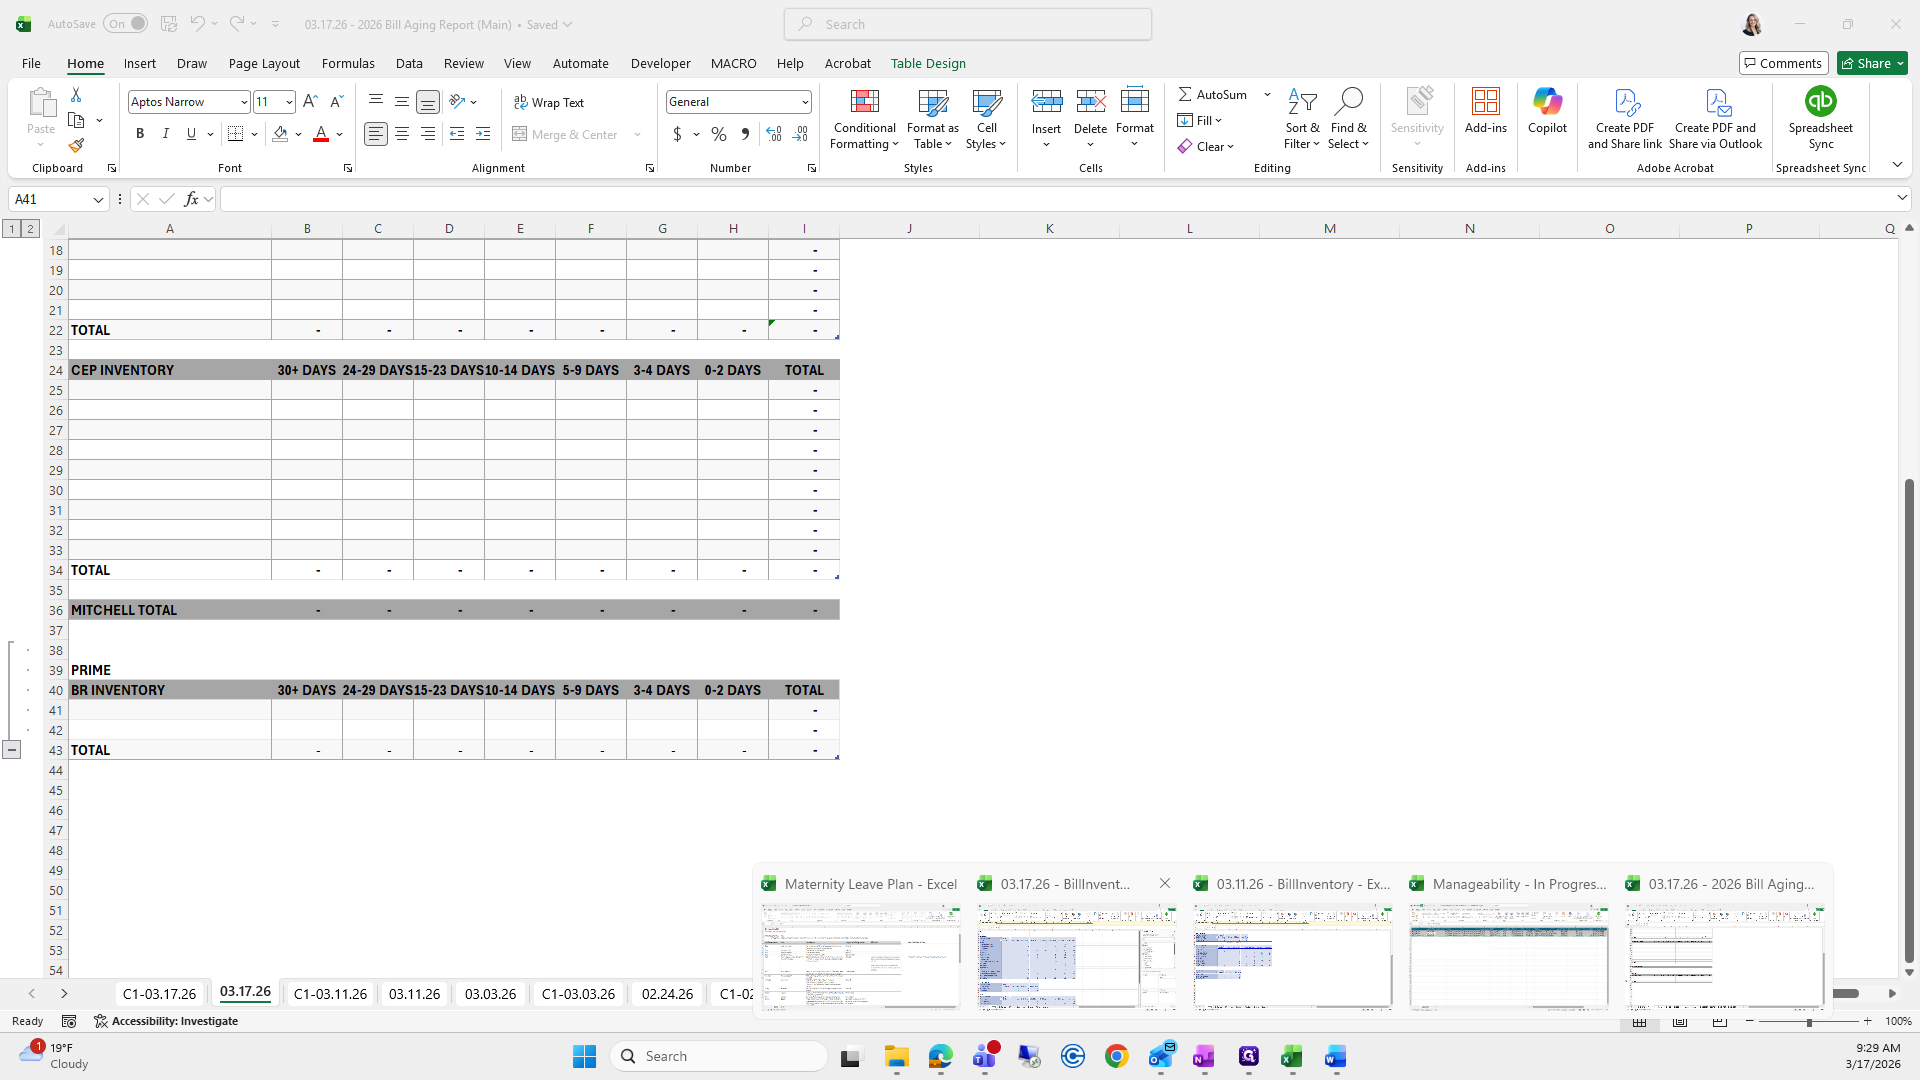Click the red Font Color swatch
This screenshot has width=1920, height=1080.
point(321,134)
